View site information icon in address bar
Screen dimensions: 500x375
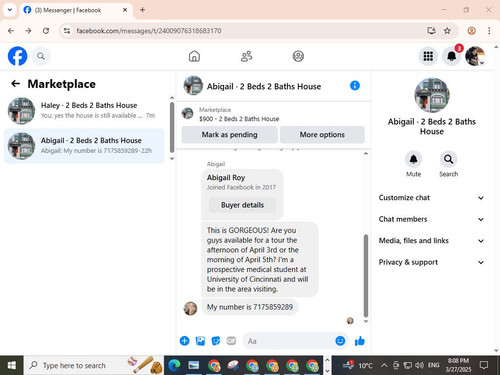click(x=67, y=31)
